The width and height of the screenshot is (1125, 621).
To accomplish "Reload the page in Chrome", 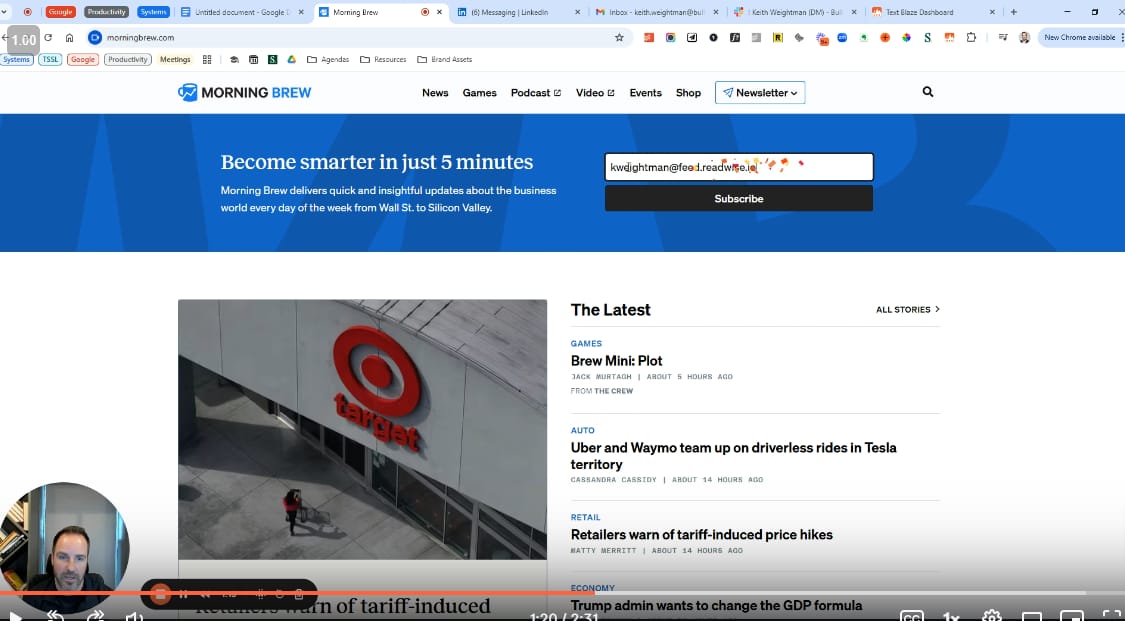I will coord(48,37).
